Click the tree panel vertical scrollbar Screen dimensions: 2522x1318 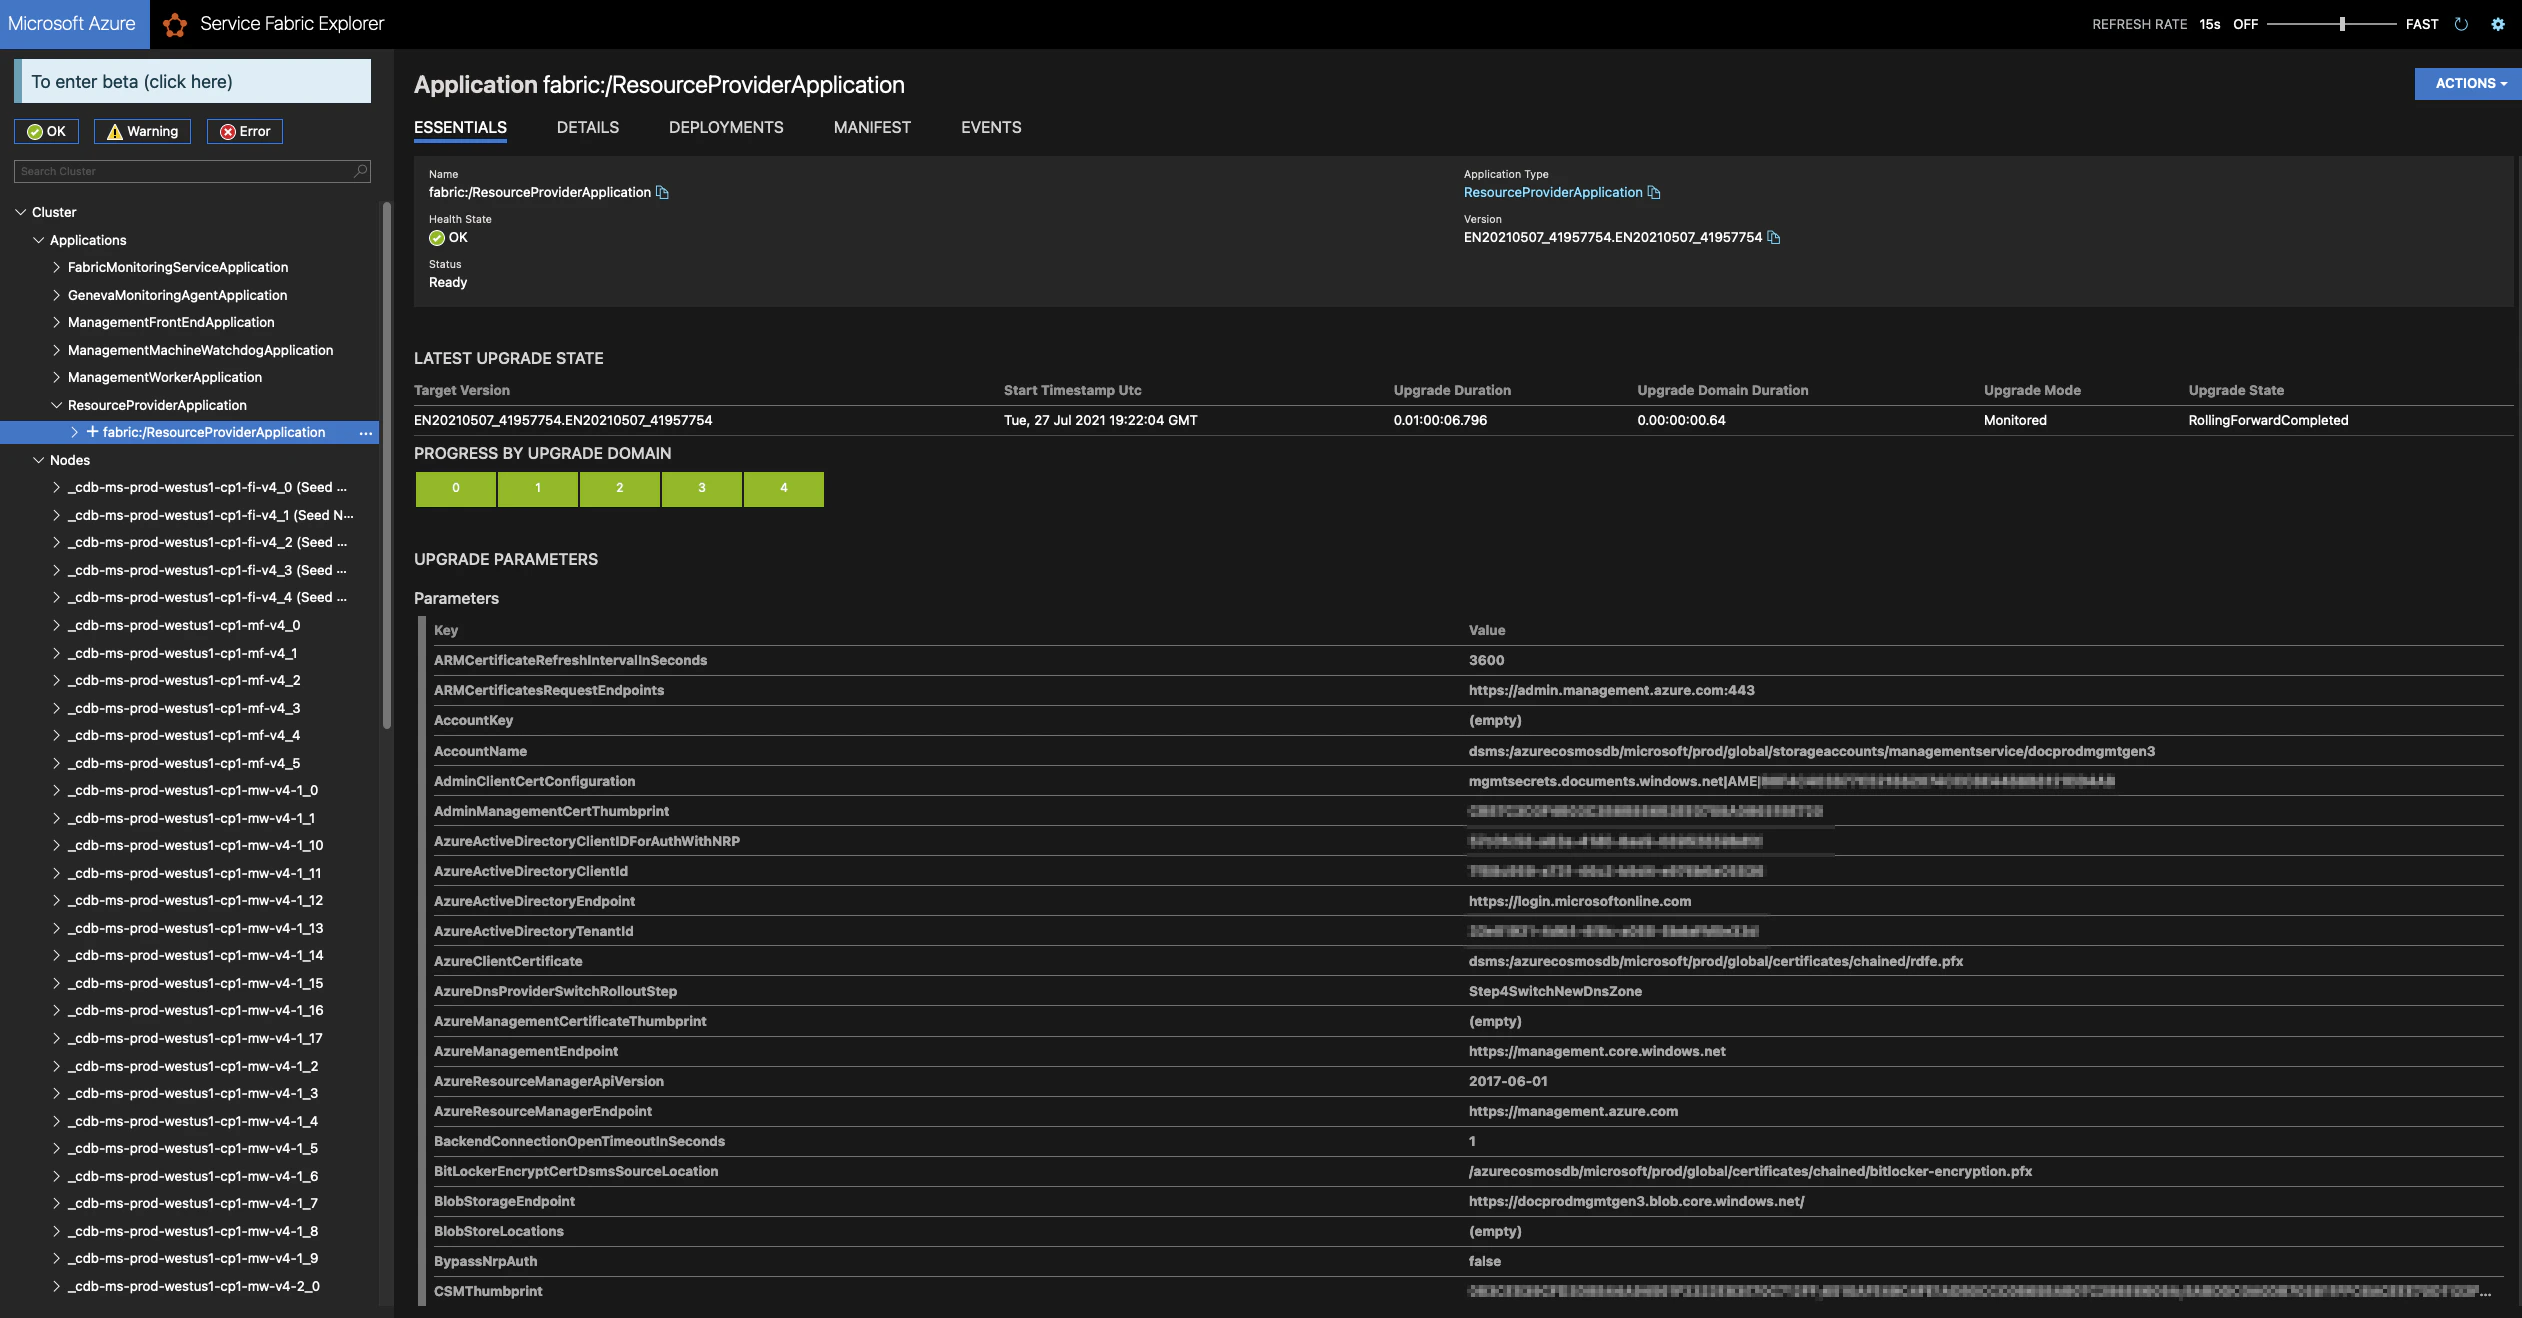click(x=387, y=465)
